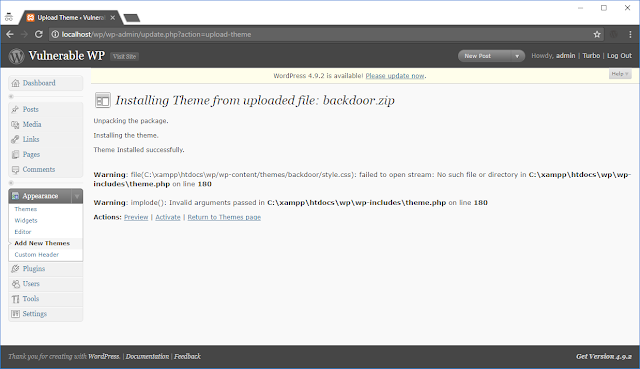Click the Vulnerable WP site title
Viewport: 640px width, 369px height.
tap(67, 56)
